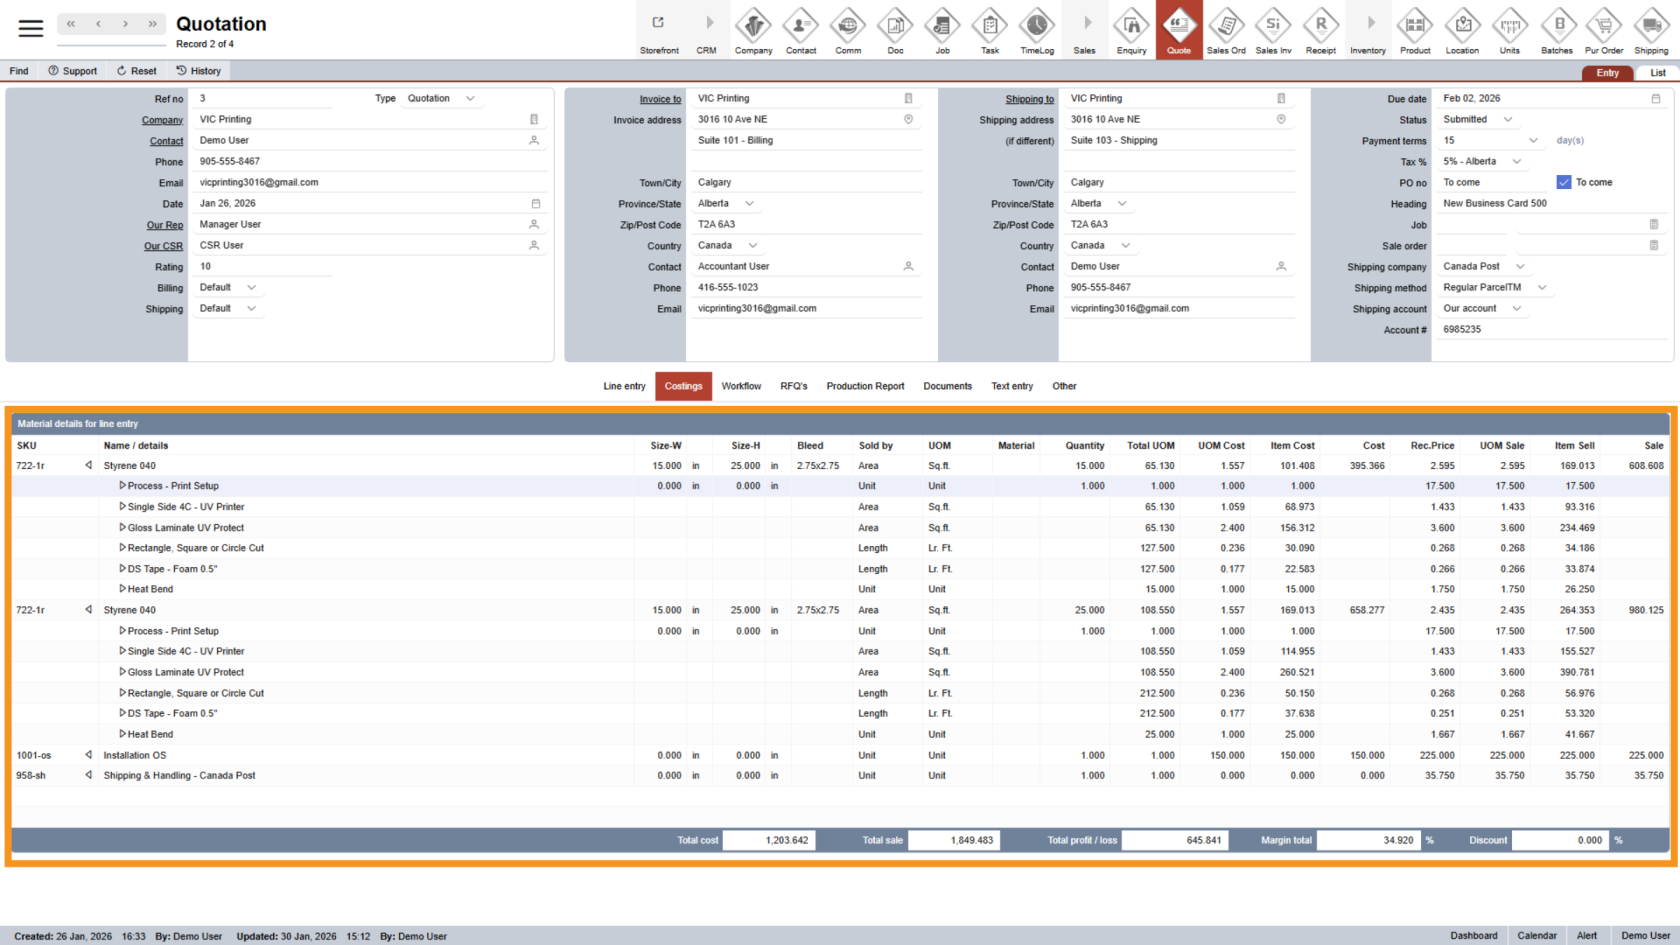Follow the Invoice to link
The image size is (1680, 945).
[660, 99]
